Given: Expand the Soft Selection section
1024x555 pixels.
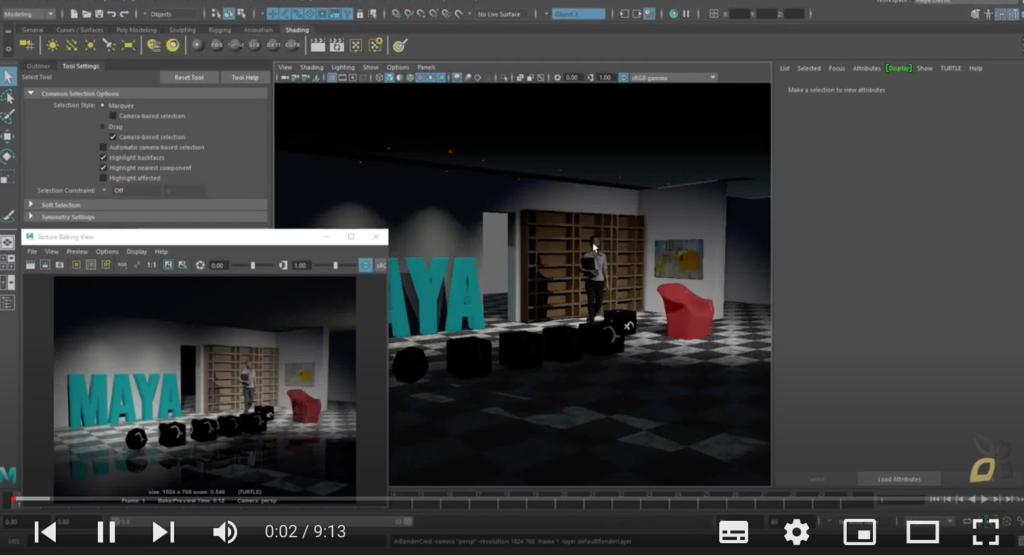Looking at the screenshot, I should [x=31, y=204].
